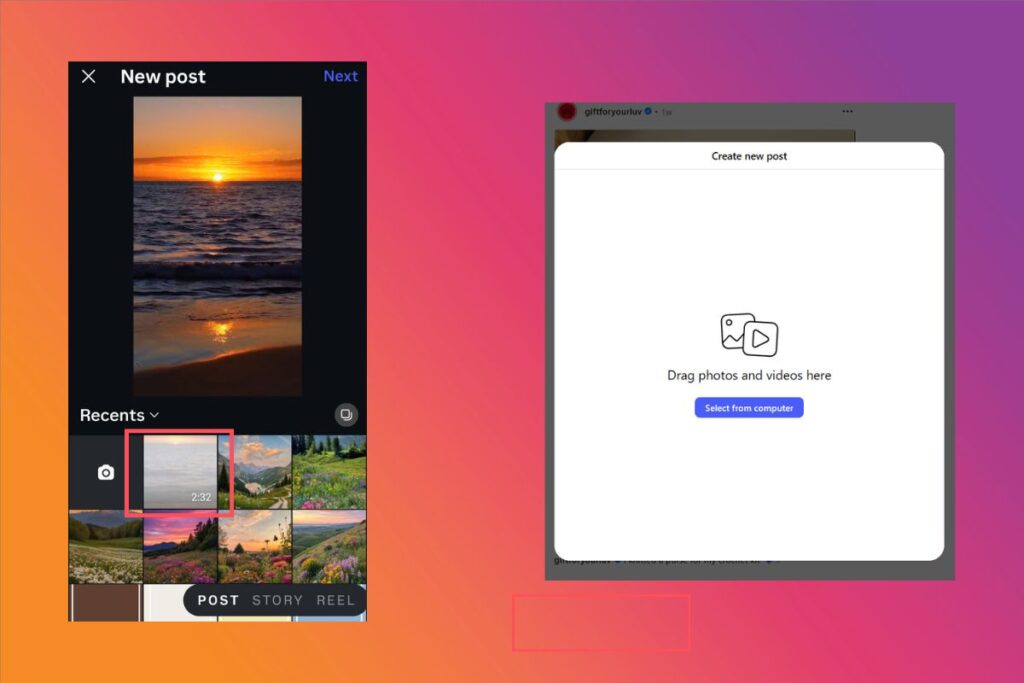The height and width of the screenshot is (683, 1024).
Task: Switch to the REEL tab
Action: [x=335, y=600]
